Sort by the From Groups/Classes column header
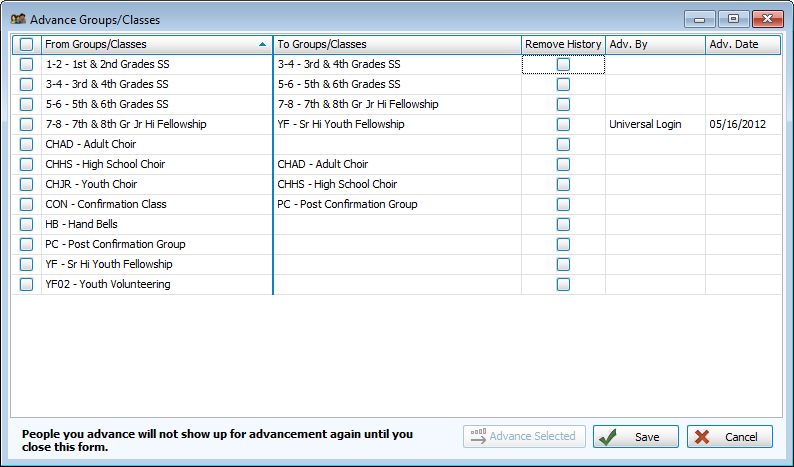Image resolution: width=794 pixels, height=467 pixels. click(x=150, y=45)
